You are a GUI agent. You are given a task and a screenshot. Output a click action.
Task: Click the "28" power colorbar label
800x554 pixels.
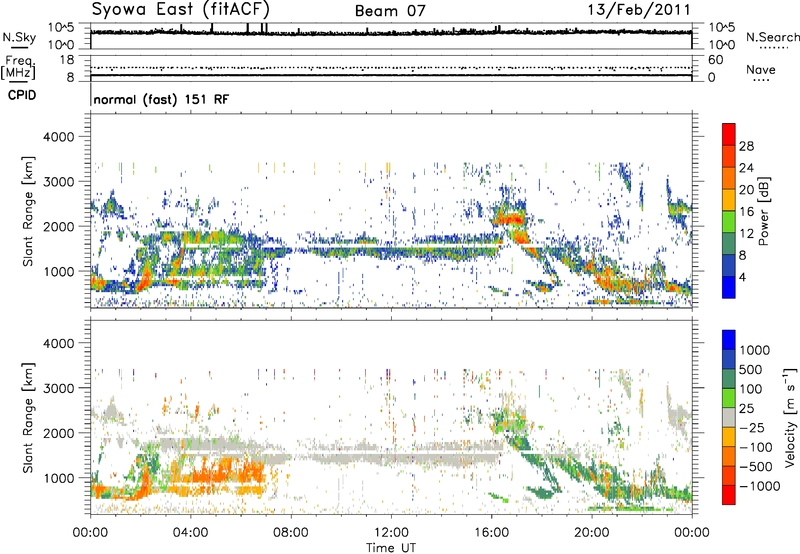(746, 146)
